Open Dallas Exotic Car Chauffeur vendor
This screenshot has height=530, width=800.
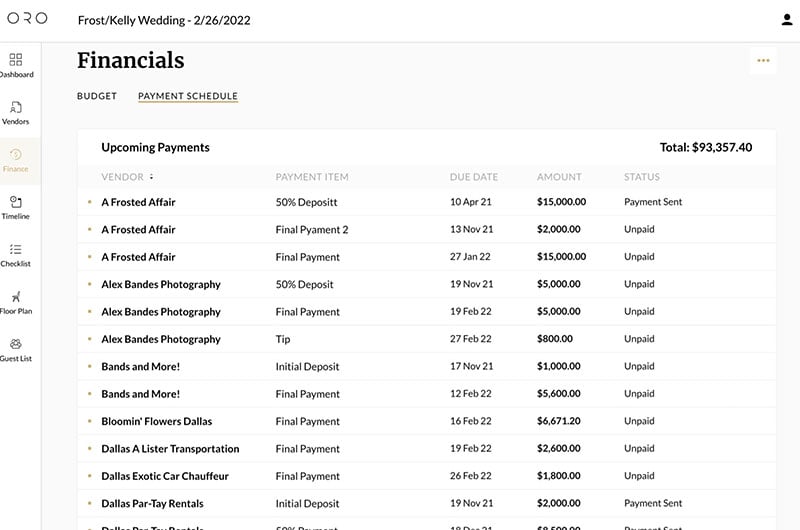pos(165,476)
